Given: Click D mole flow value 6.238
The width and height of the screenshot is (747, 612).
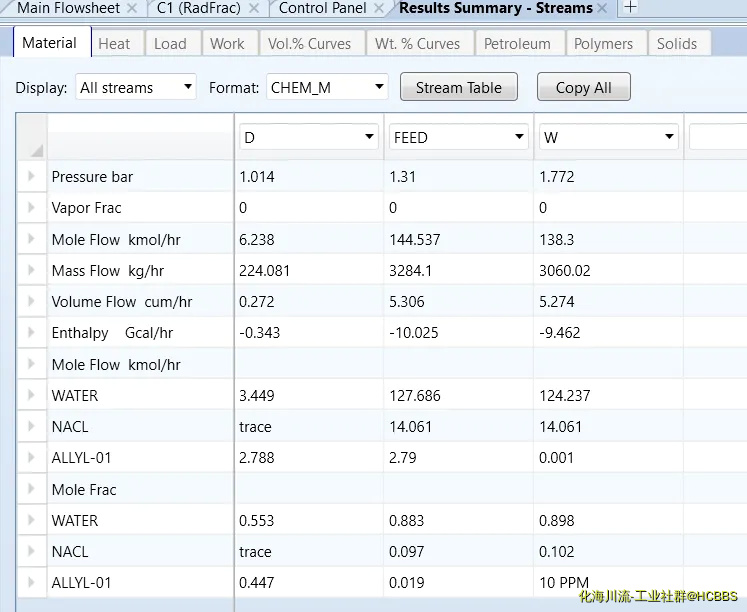Looking at the screenshot, I should click(257, 239).
